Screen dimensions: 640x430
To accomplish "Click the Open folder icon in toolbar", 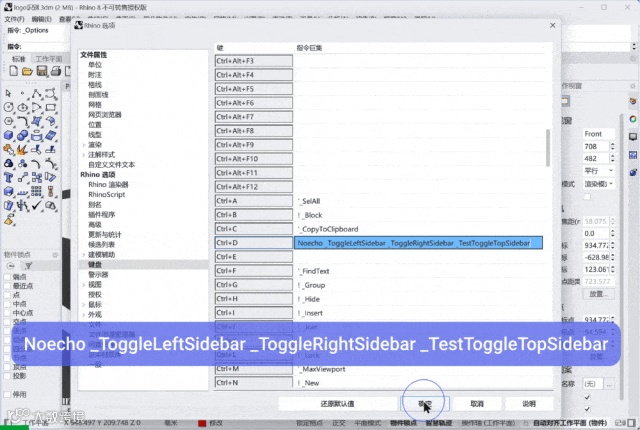I will tap(27, 71).
